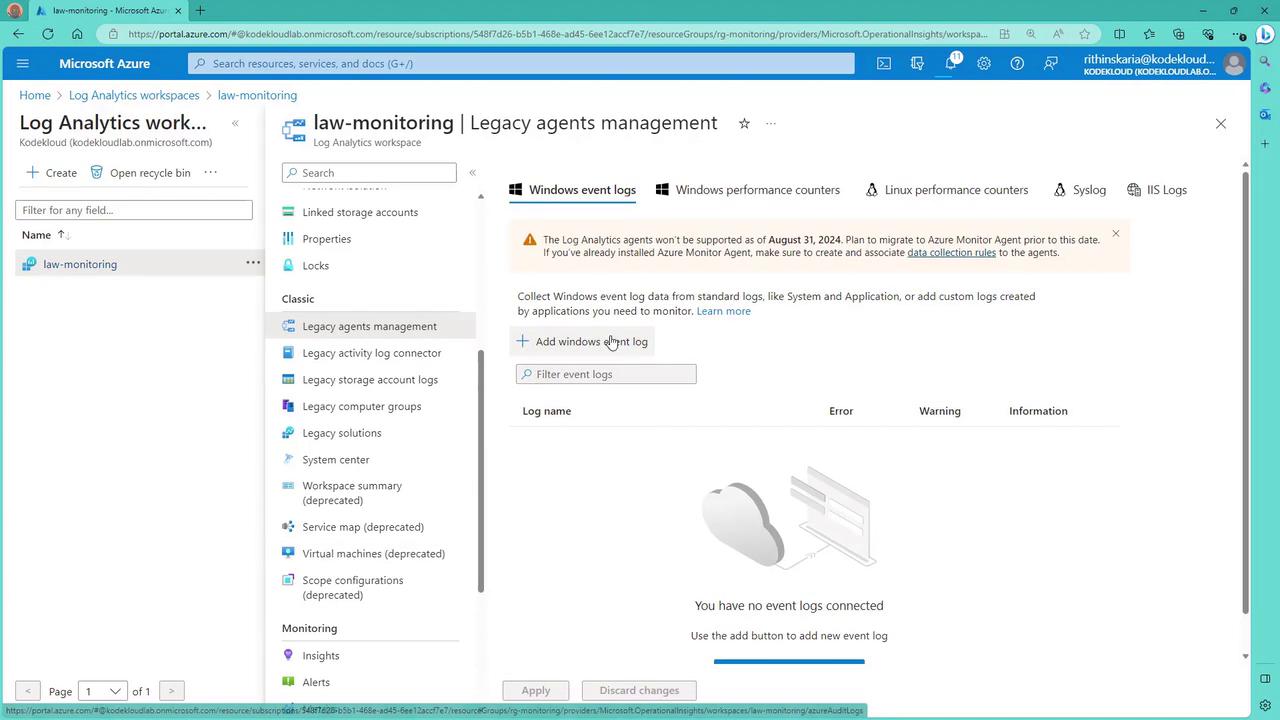Switch to Windows performance counters tab

tap(748, 190)
